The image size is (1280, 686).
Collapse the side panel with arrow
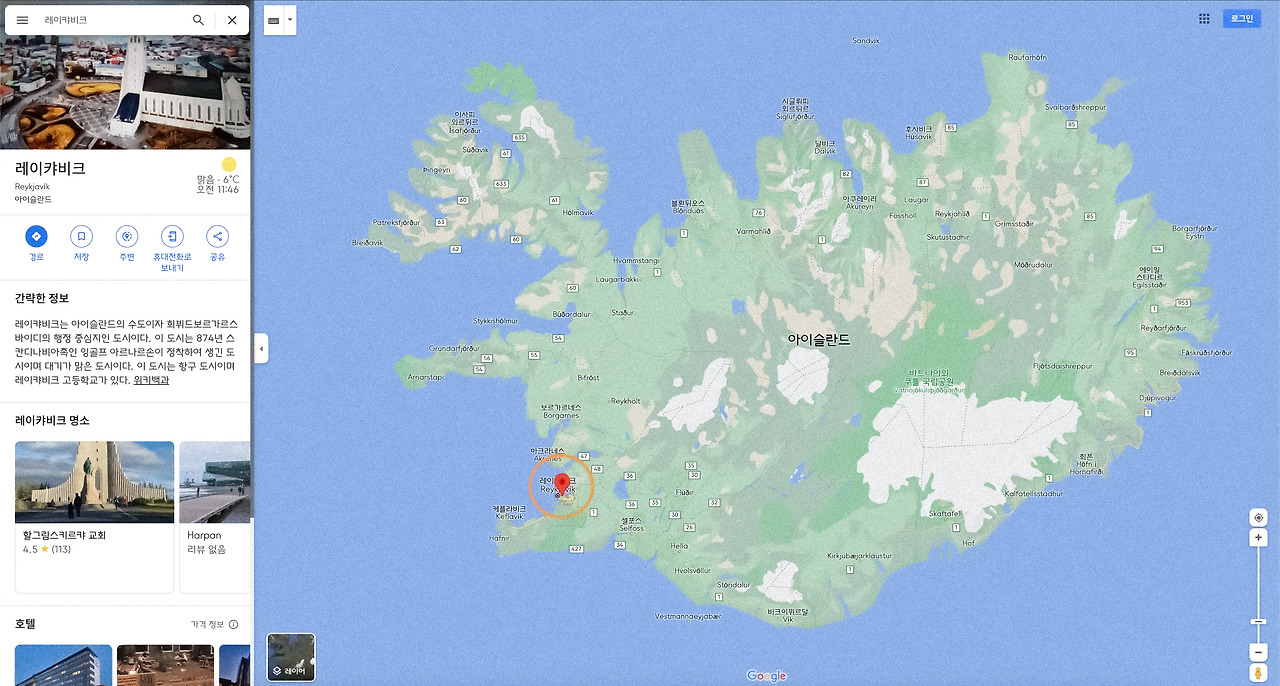click(x=261, y=349)
